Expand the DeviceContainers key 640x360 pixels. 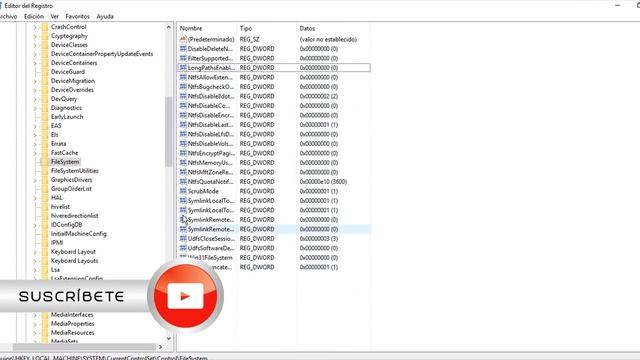coord(35,63)
